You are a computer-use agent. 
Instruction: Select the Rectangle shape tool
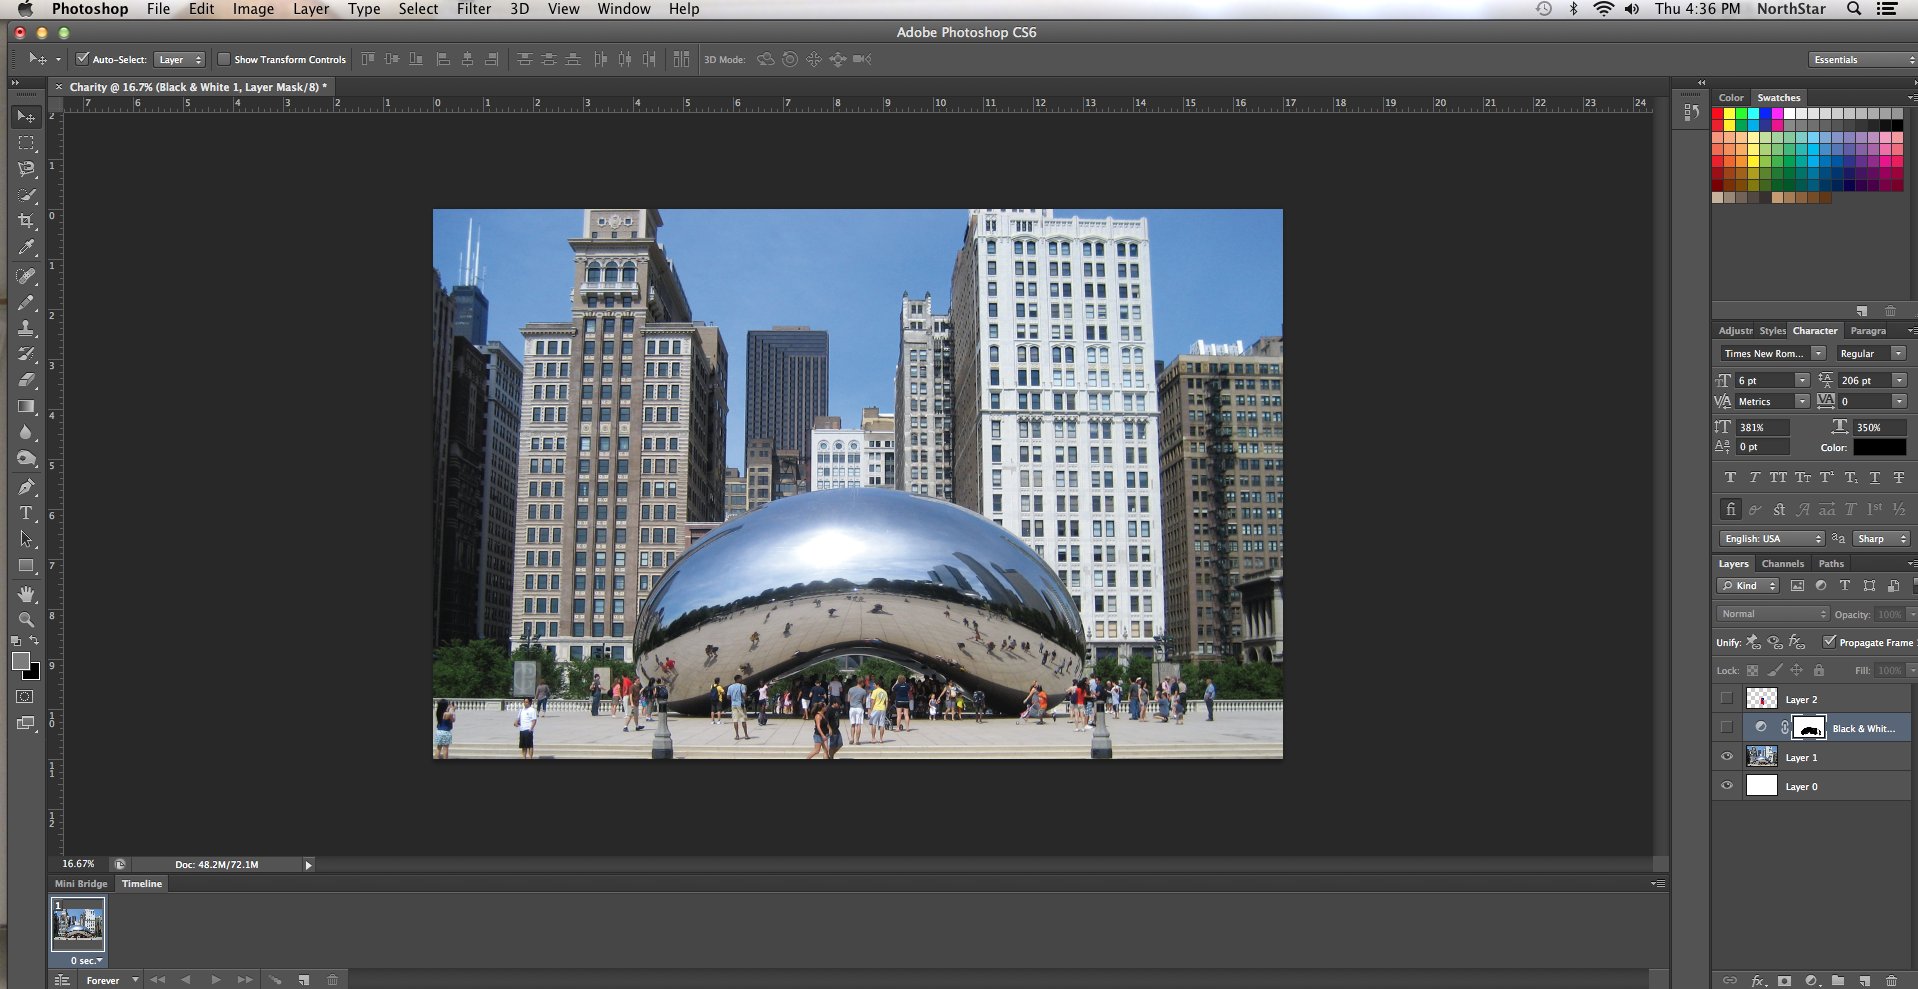26,565
